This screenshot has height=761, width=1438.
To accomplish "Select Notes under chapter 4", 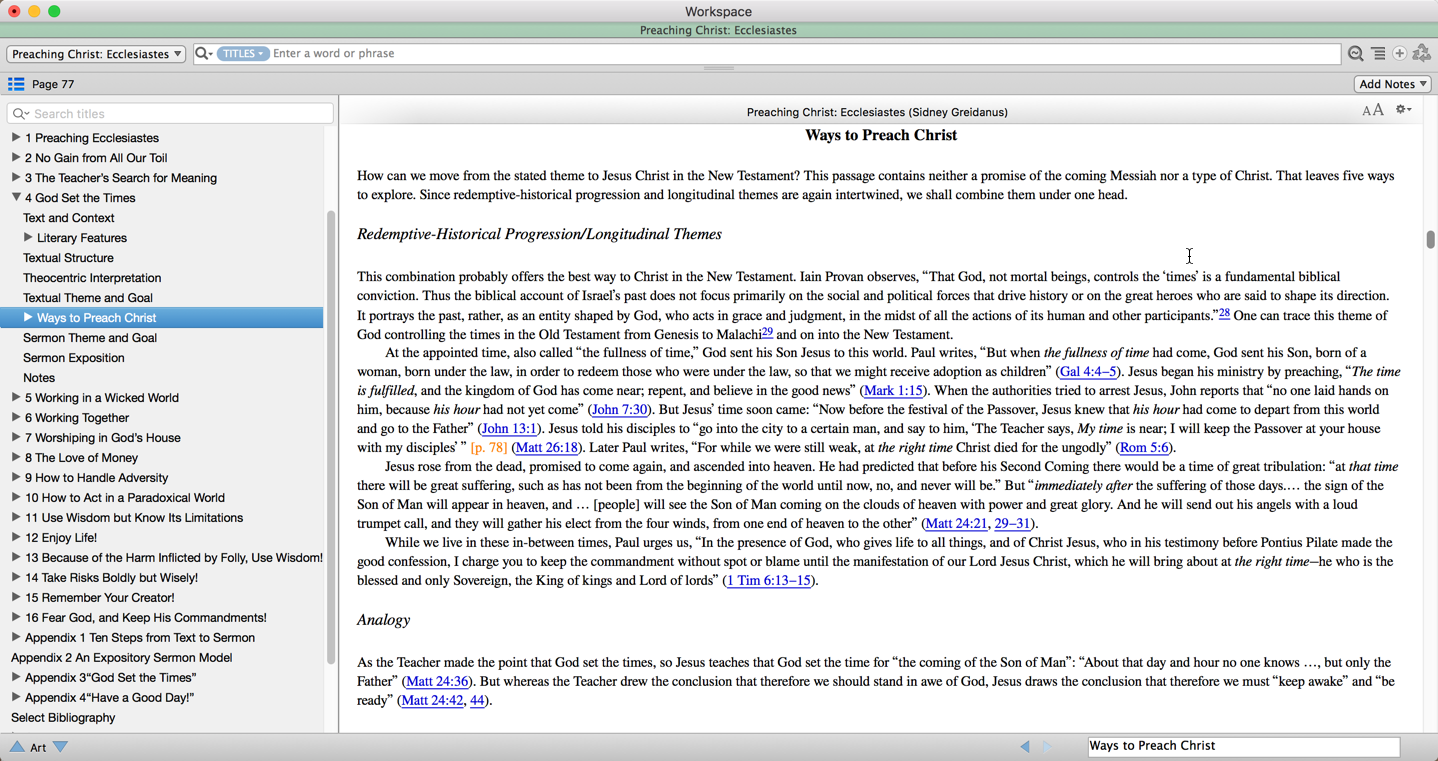I will [39, 378].
